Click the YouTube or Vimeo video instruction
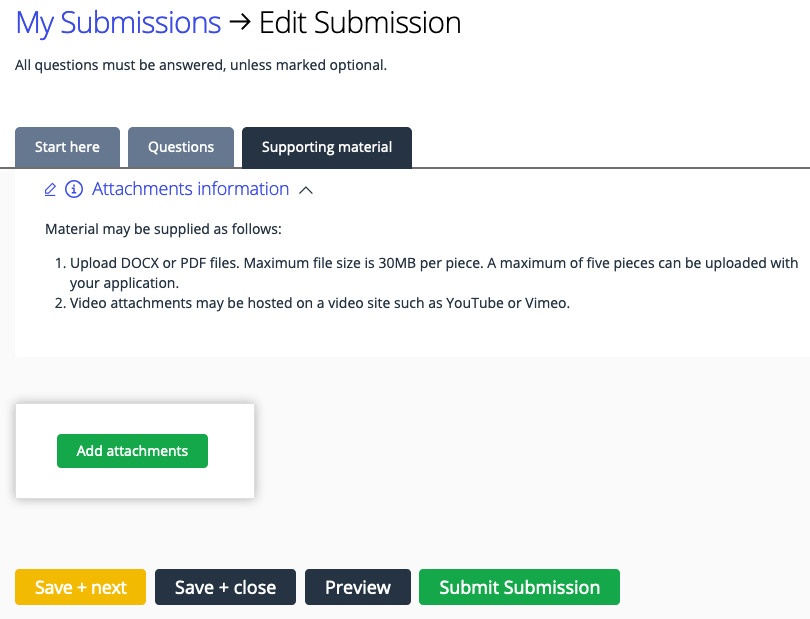 click(319, 303)
